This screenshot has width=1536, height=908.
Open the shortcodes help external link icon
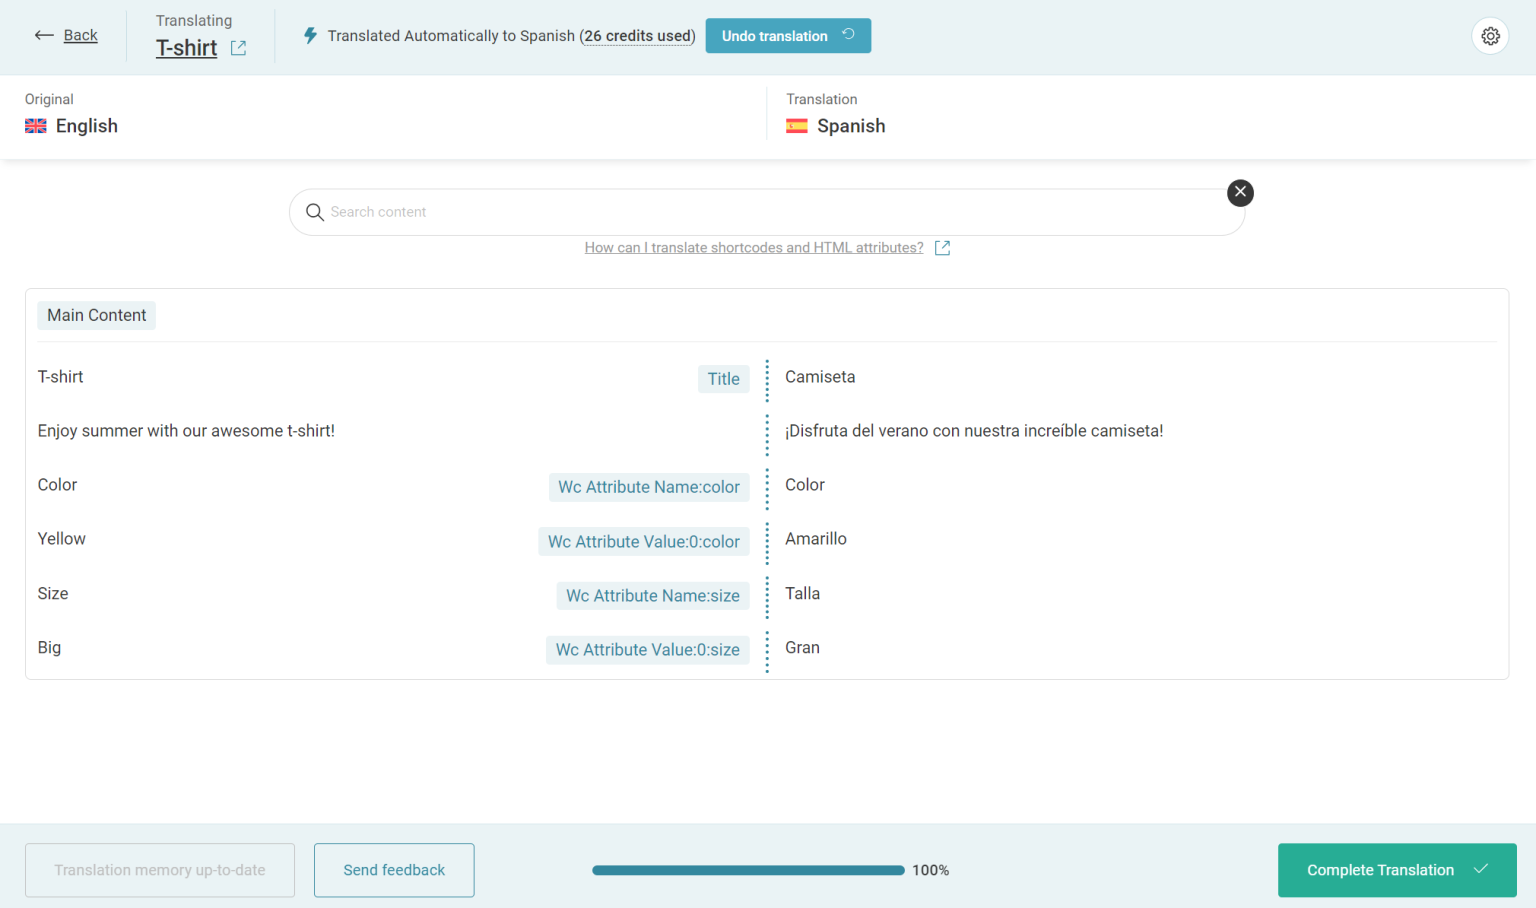click(941, 247)
